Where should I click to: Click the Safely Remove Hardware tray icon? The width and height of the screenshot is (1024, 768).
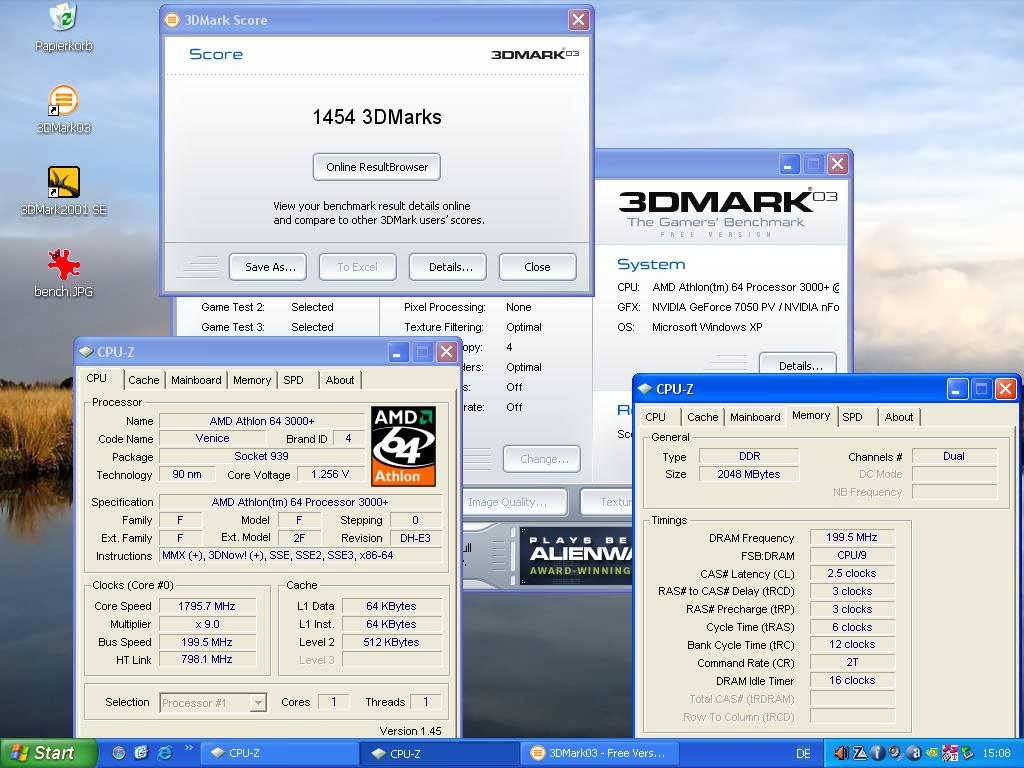point(968,753)
